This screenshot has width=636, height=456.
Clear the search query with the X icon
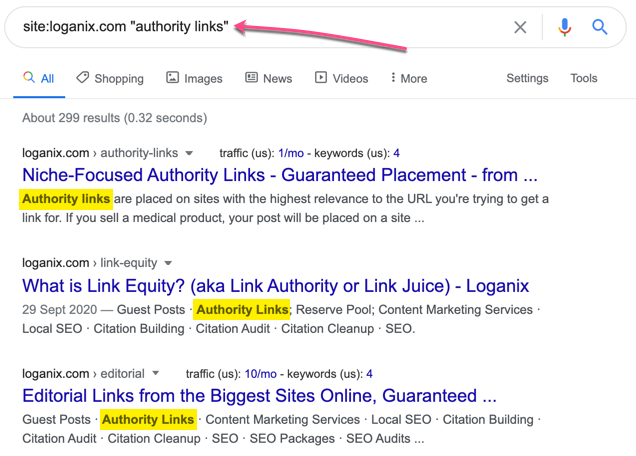(520, 27)
